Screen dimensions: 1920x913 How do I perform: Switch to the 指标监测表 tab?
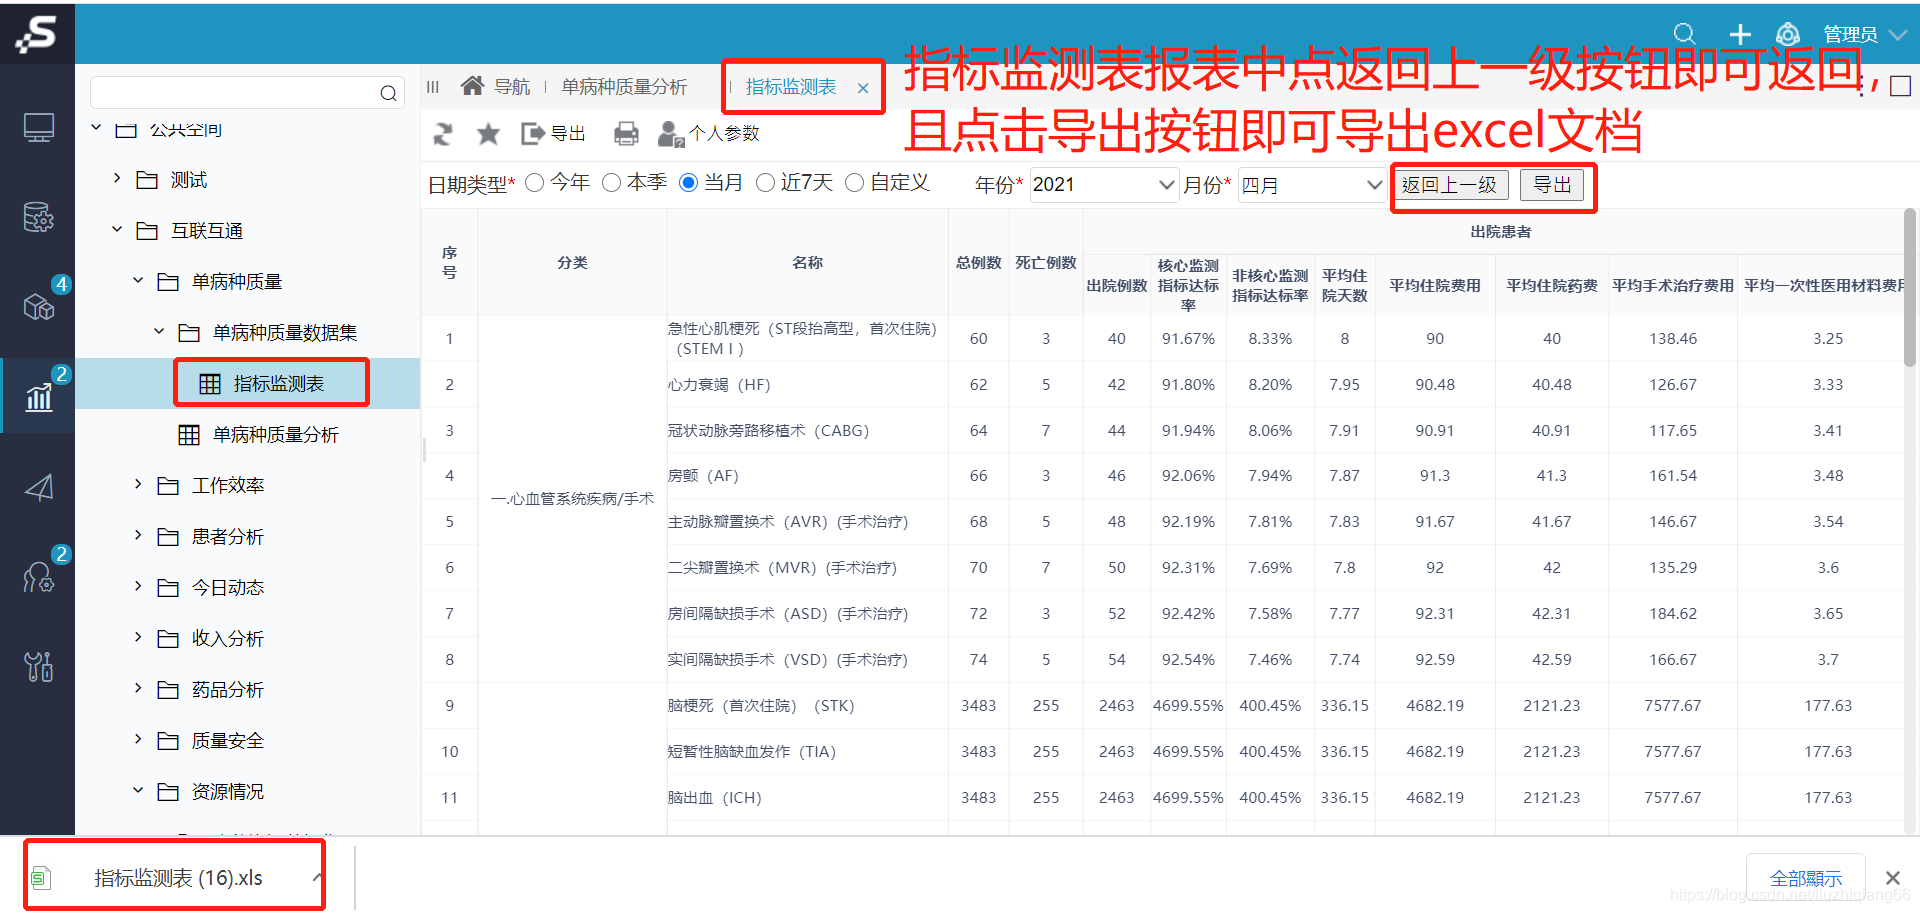[x=791, y=87]
